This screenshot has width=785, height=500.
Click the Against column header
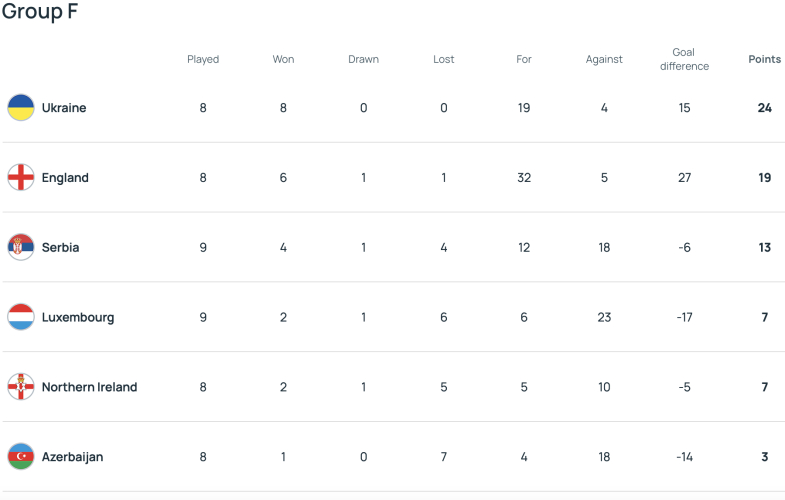(604, 59)
